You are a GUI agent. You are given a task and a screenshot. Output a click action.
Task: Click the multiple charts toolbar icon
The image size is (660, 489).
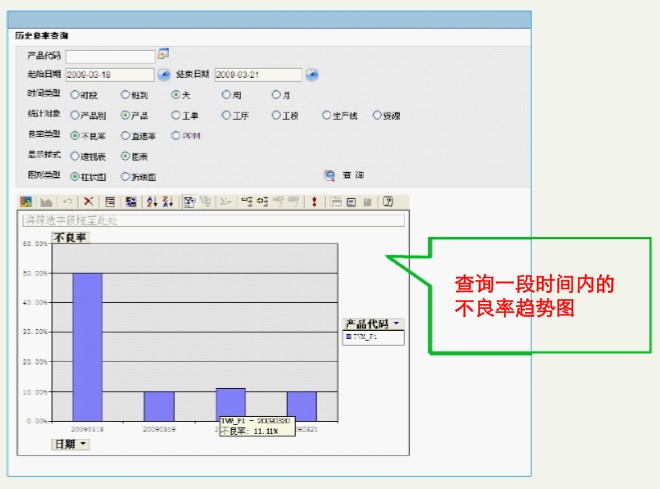[x=335, y=202]
